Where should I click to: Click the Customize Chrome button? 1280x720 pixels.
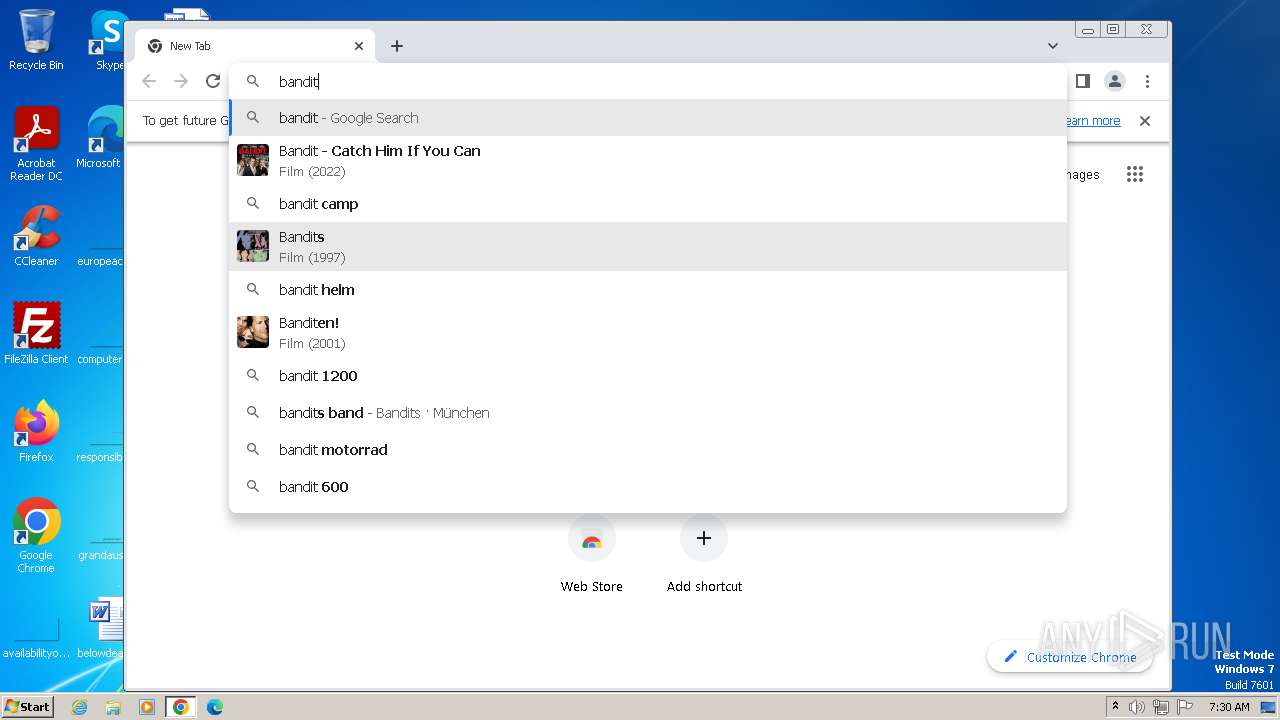[1070, 657]
